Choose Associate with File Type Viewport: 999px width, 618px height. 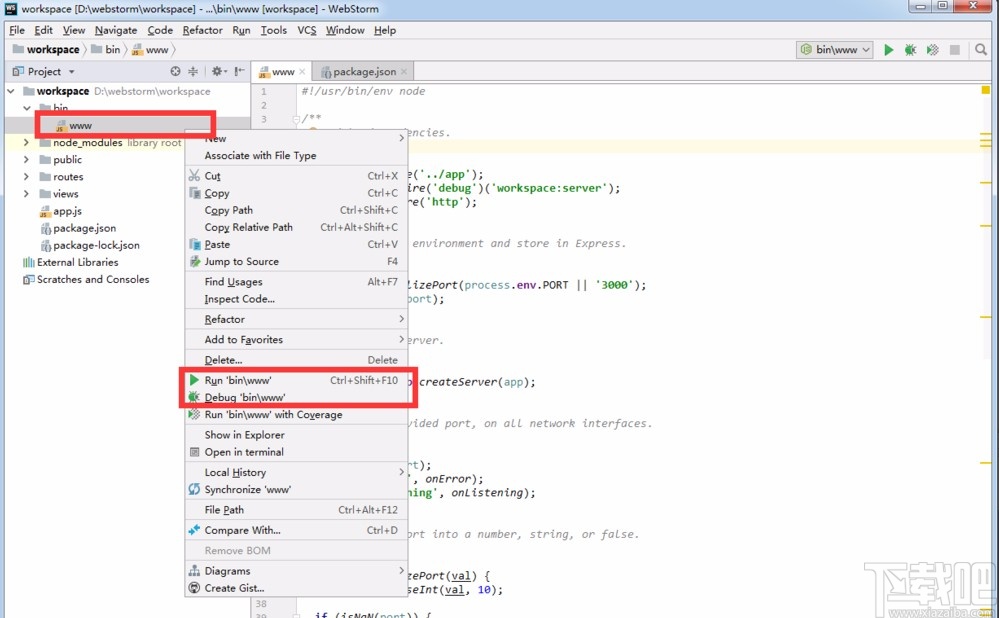(296, 155)
